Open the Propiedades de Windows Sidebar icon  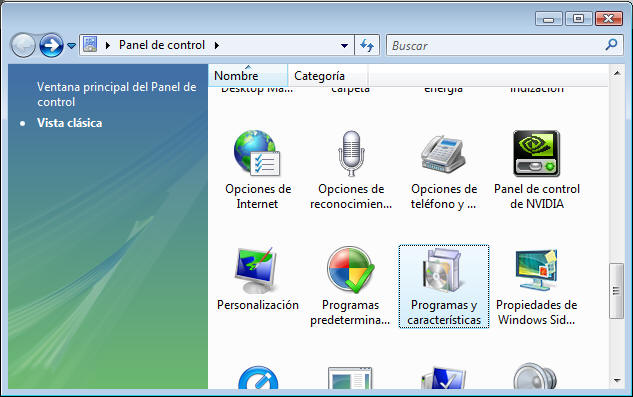(537, 270)
